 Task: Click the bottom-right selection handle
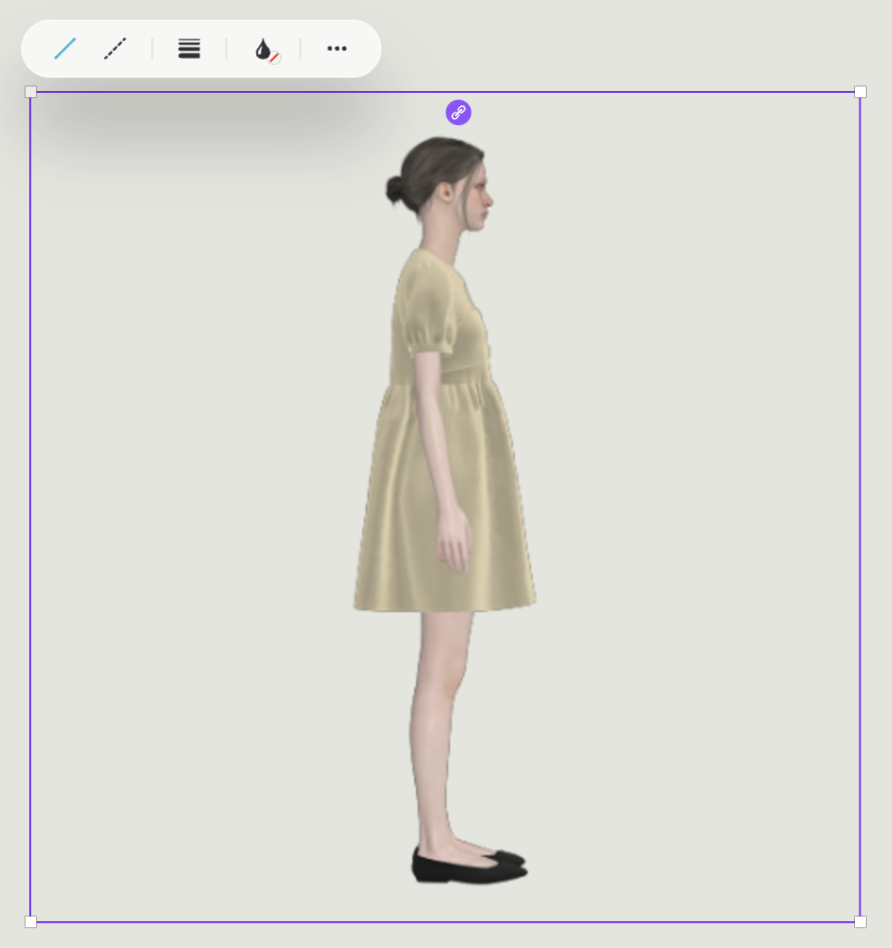[859, 921]
